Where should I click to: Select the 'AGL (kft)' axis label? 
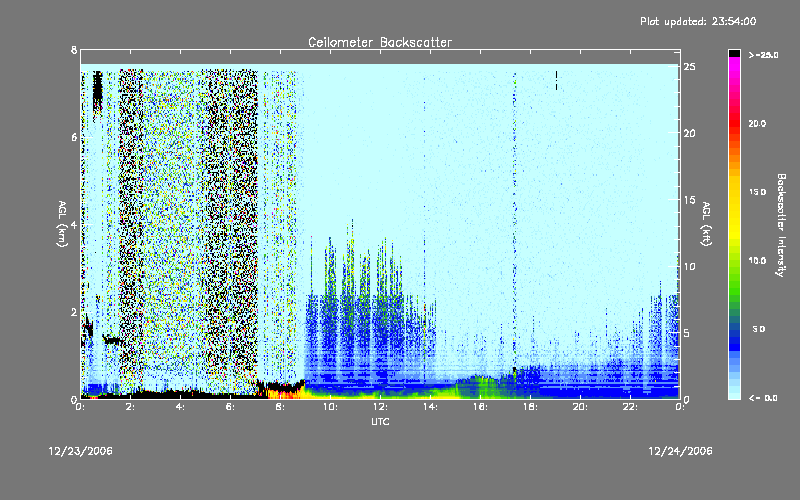(706, 223)
